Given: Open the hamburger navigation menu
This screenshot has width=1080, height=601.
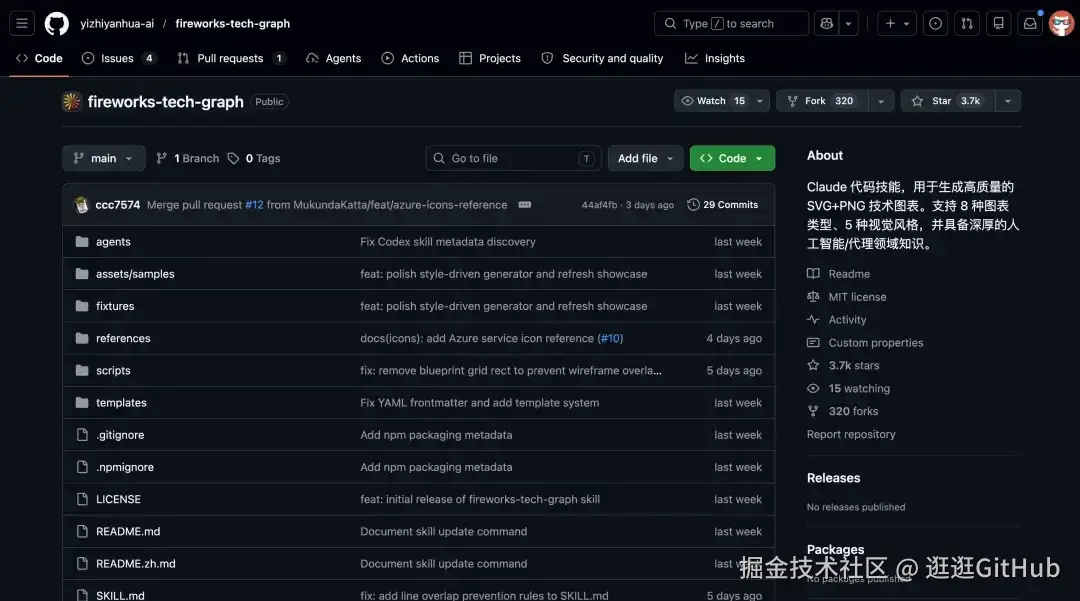Looking at the screenshot, I should click(x=22, y=23).
